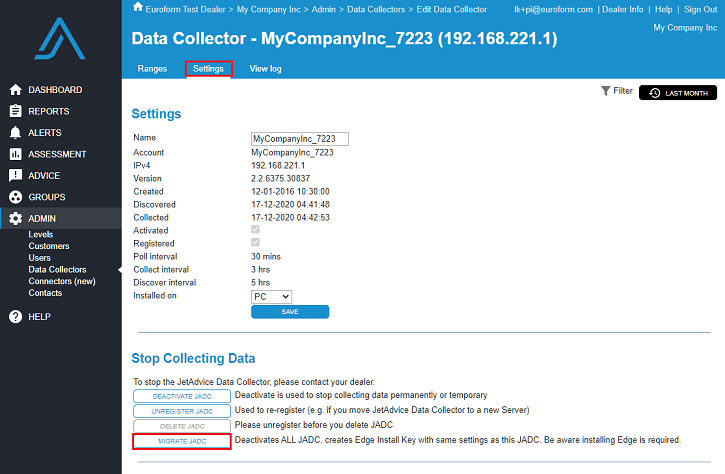Click the Filter funnel icon
The image size is (725, 474).
click(606, 91)
